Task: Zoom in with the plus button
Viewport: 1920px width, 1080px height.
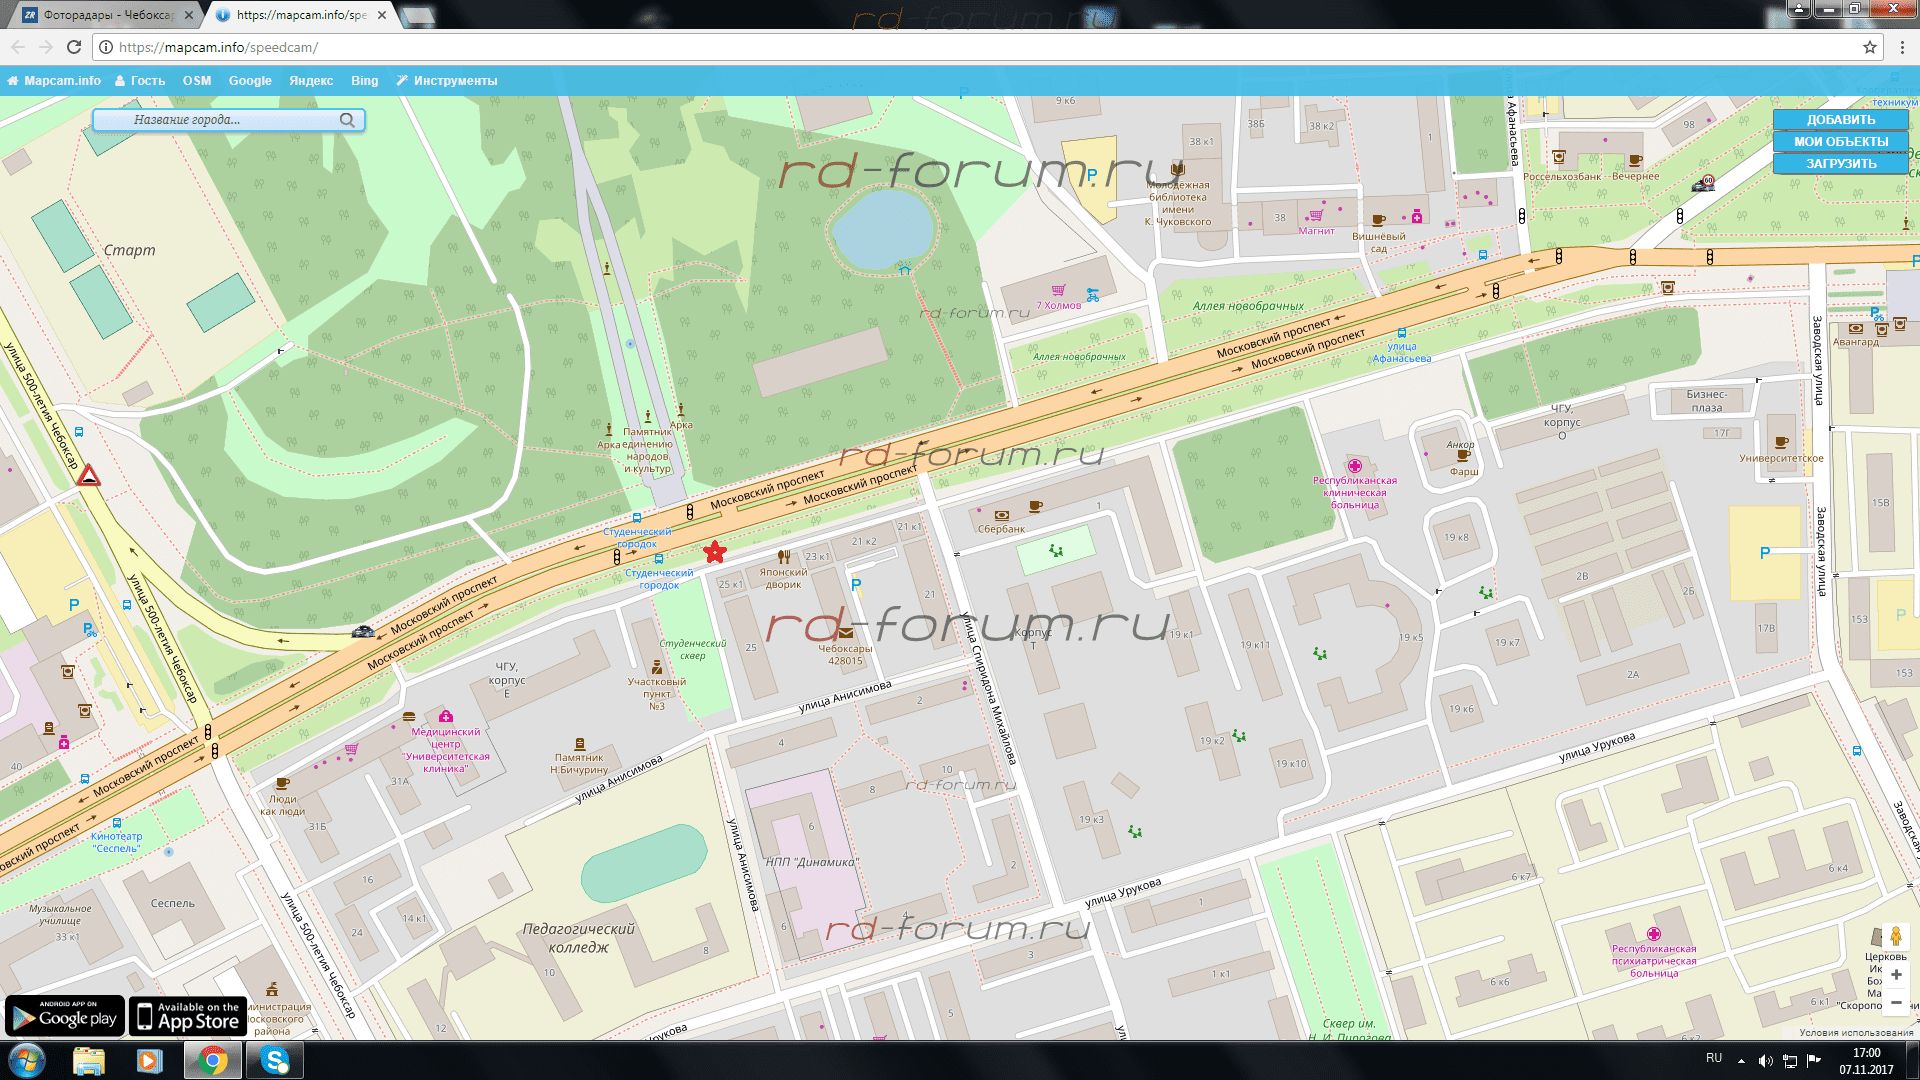Action: tap(1896, 974)
